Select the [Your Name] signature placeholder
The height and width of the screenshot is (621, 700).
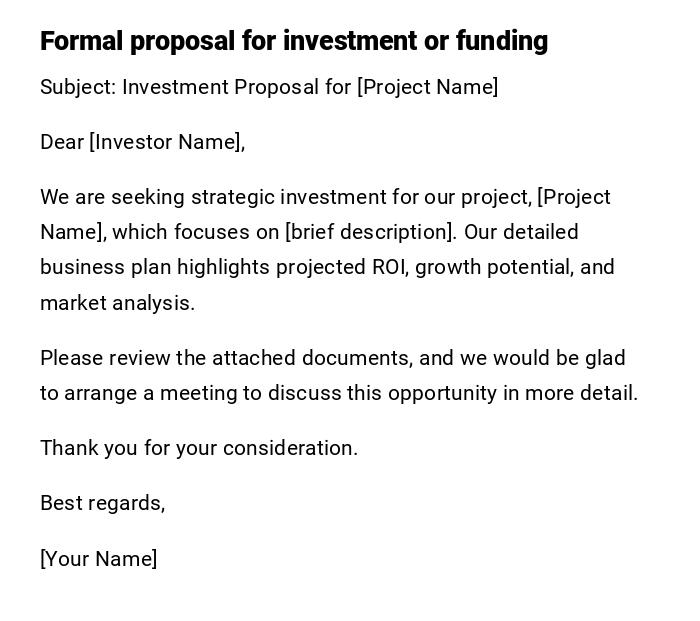[x=98, y=559]
